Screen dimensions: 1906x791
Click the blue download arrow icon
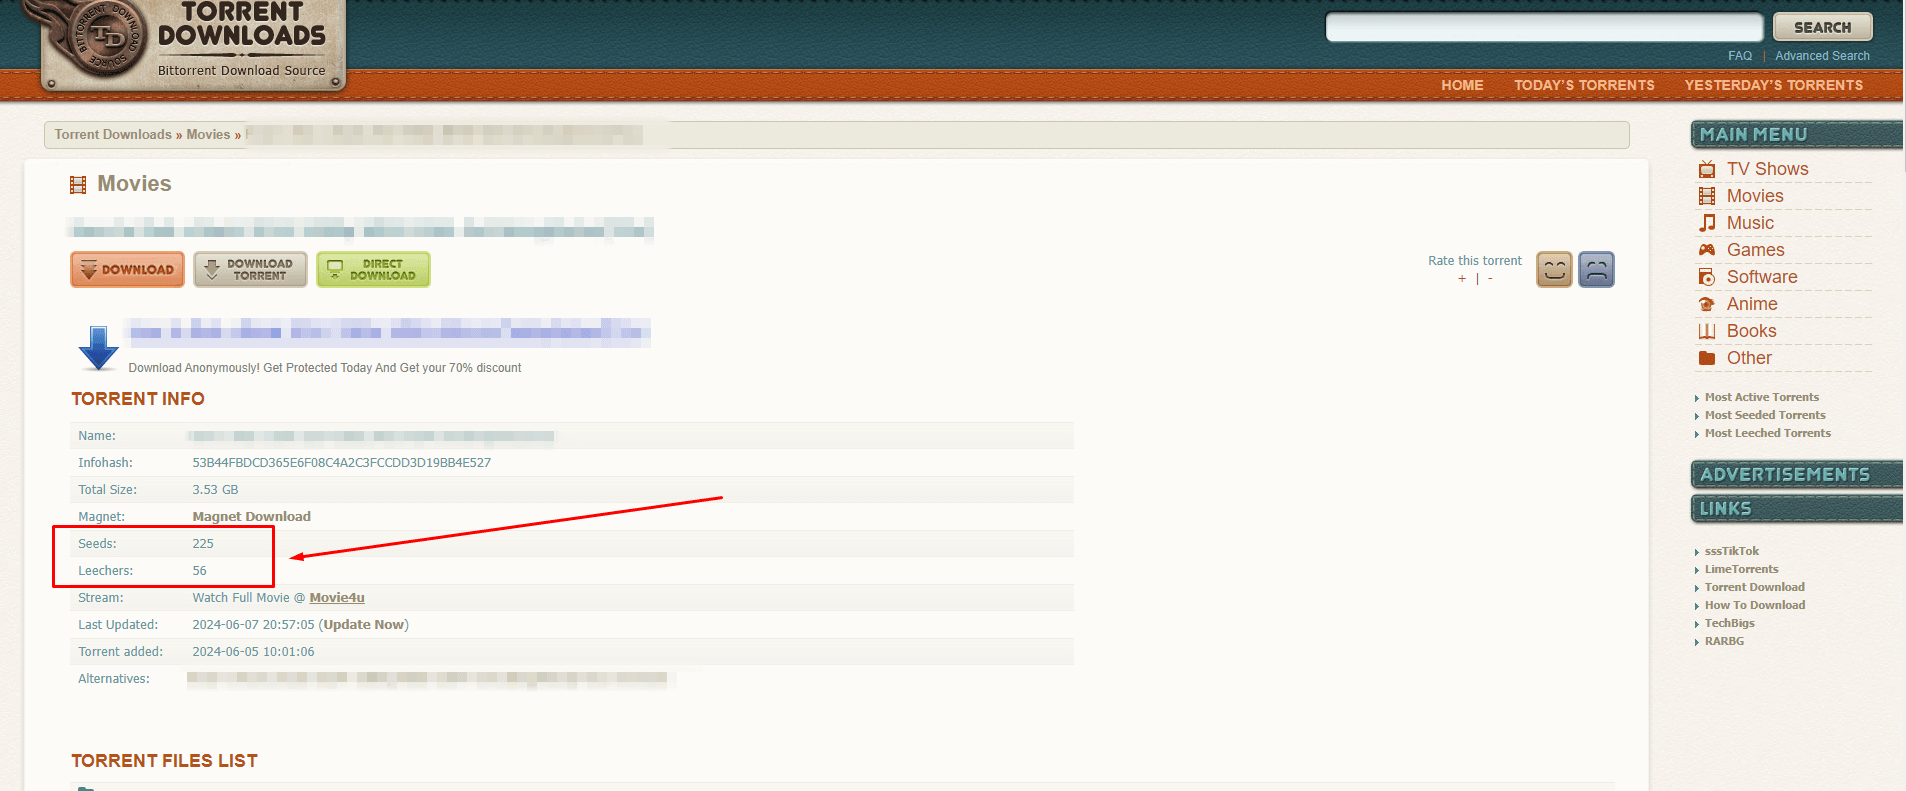pos(98,348)
